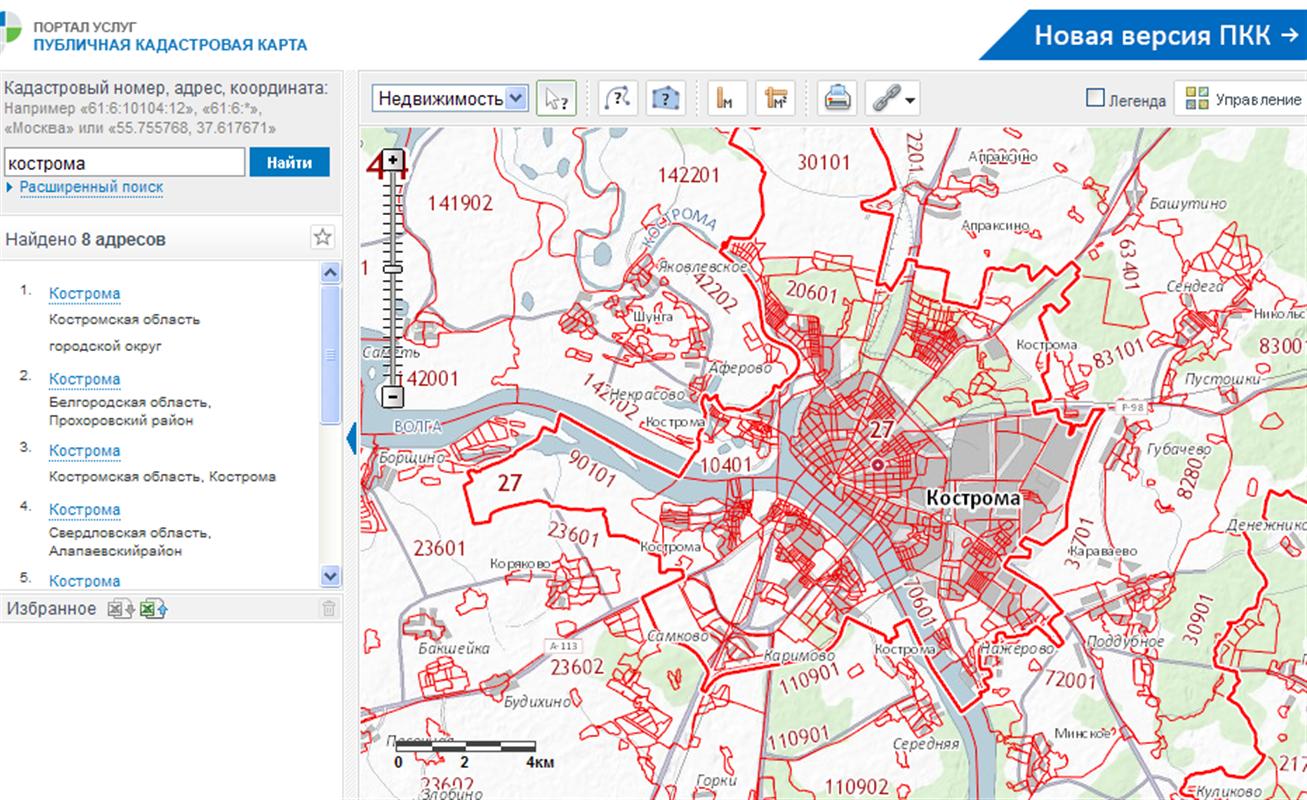Open result 2 Кострома, Белгородская область
This screenshot has width=1307, height=800.
tap(85, 379)
